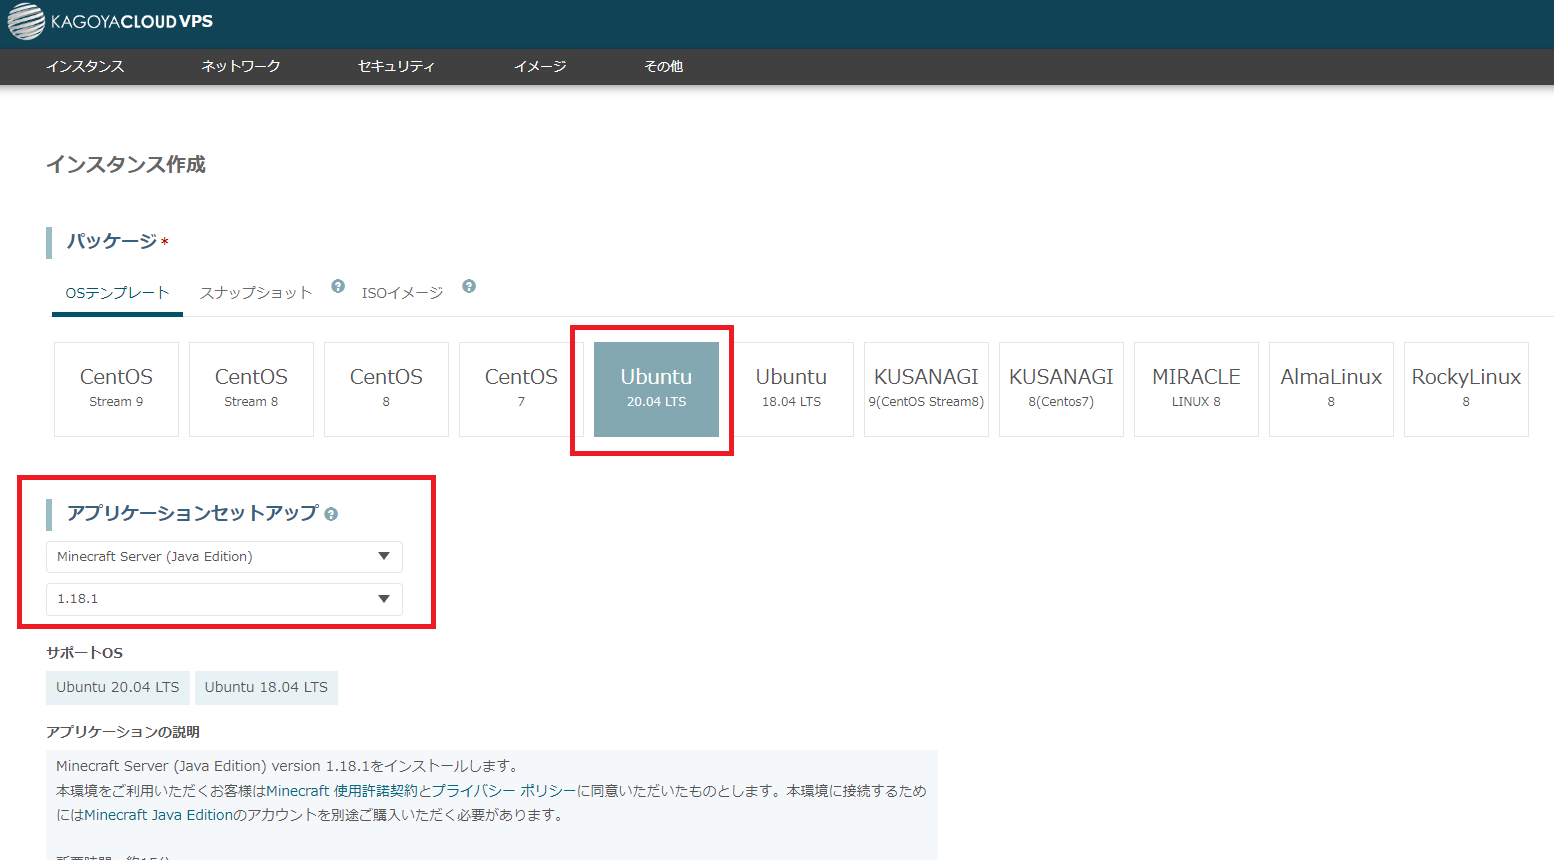Click the Ubuntu 18.04 LTS supported OS tag

pos(266,688)
